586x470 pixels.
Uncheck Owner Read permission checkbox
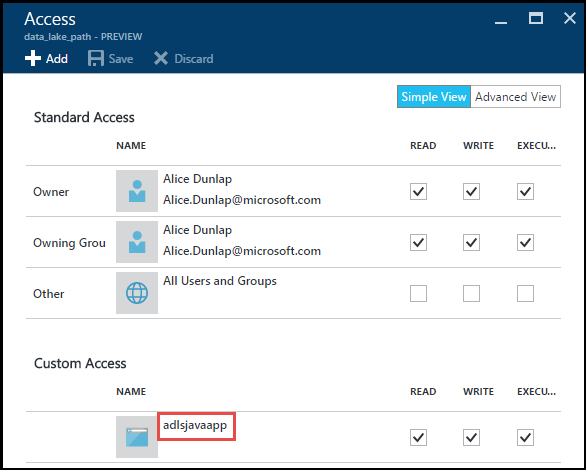(418, 192)
